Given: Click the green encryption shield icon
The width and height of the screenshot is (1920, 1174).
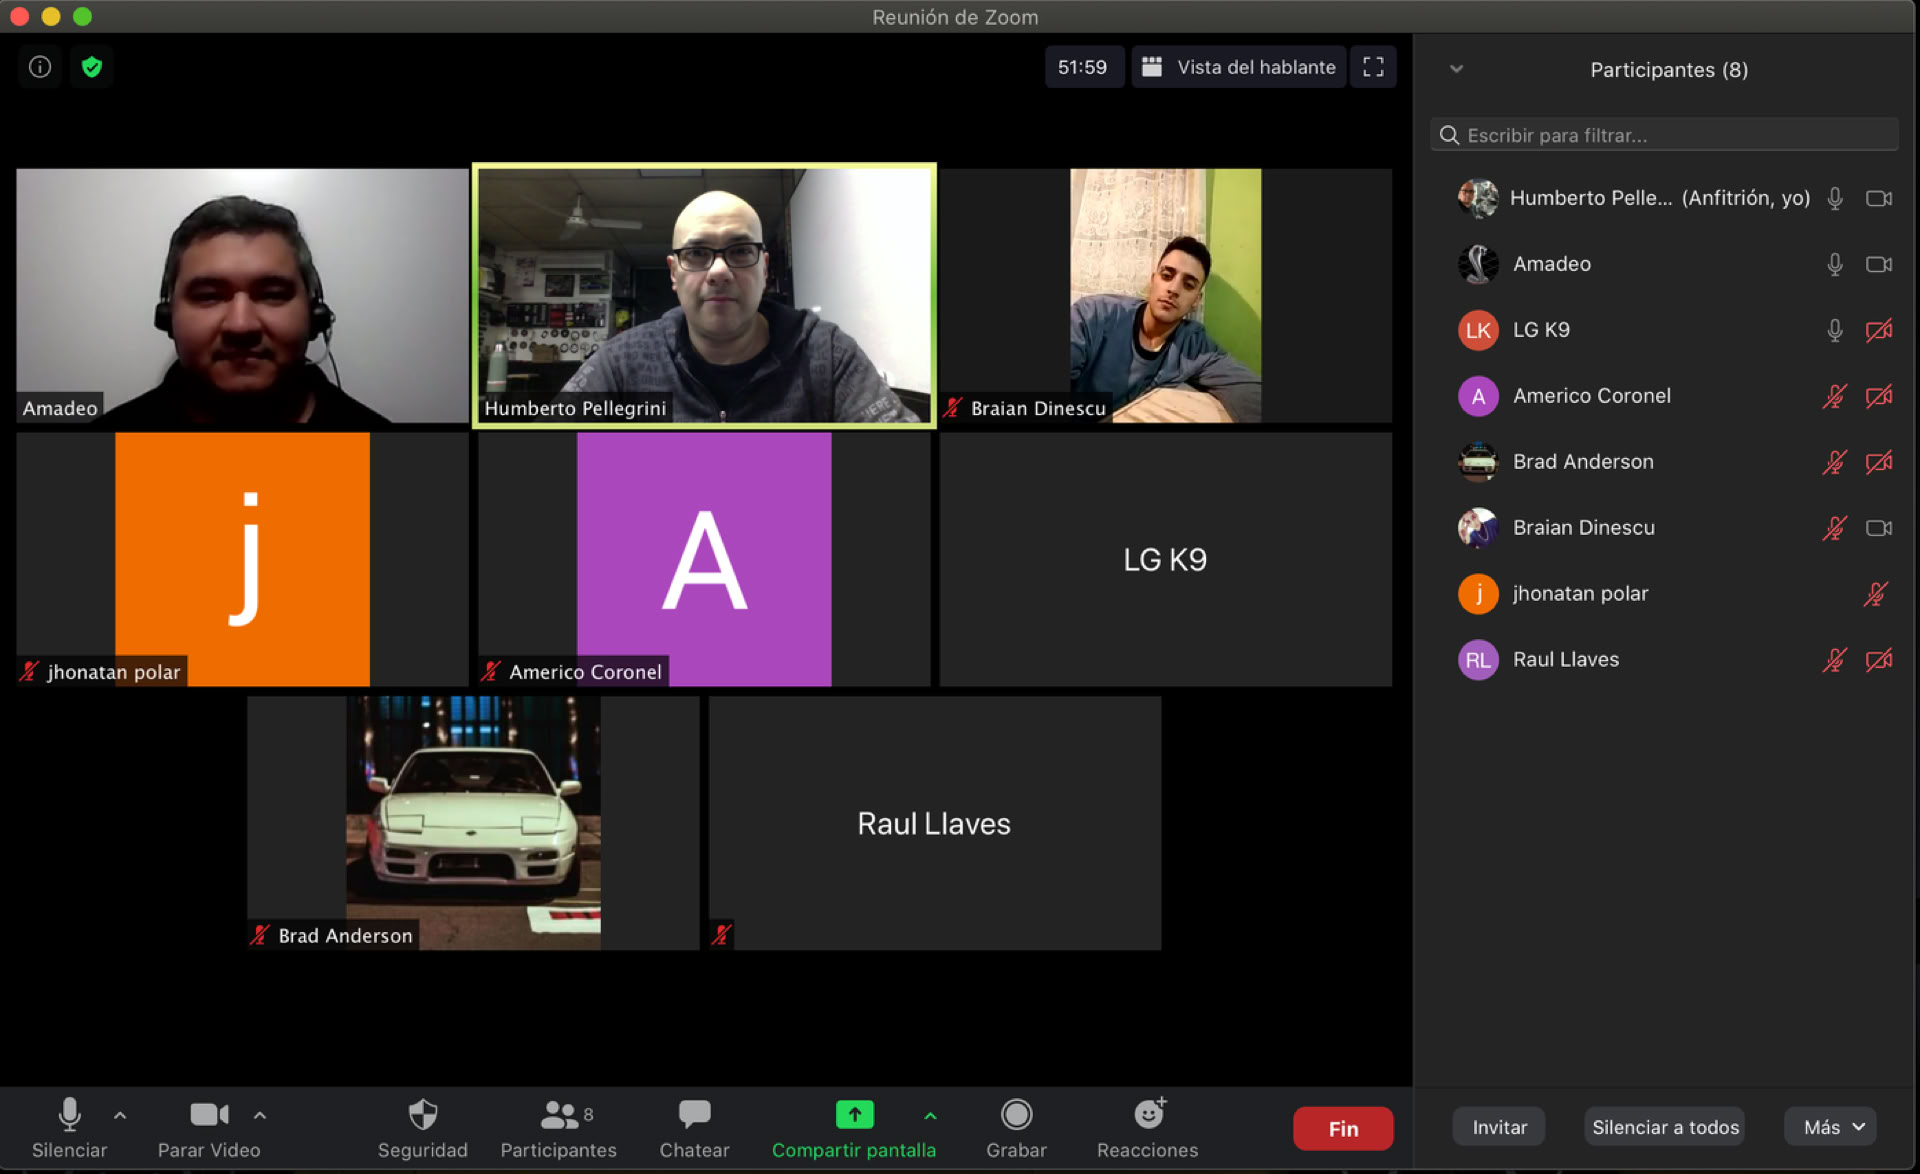Looking at the screenshot, I should [92, 67].
